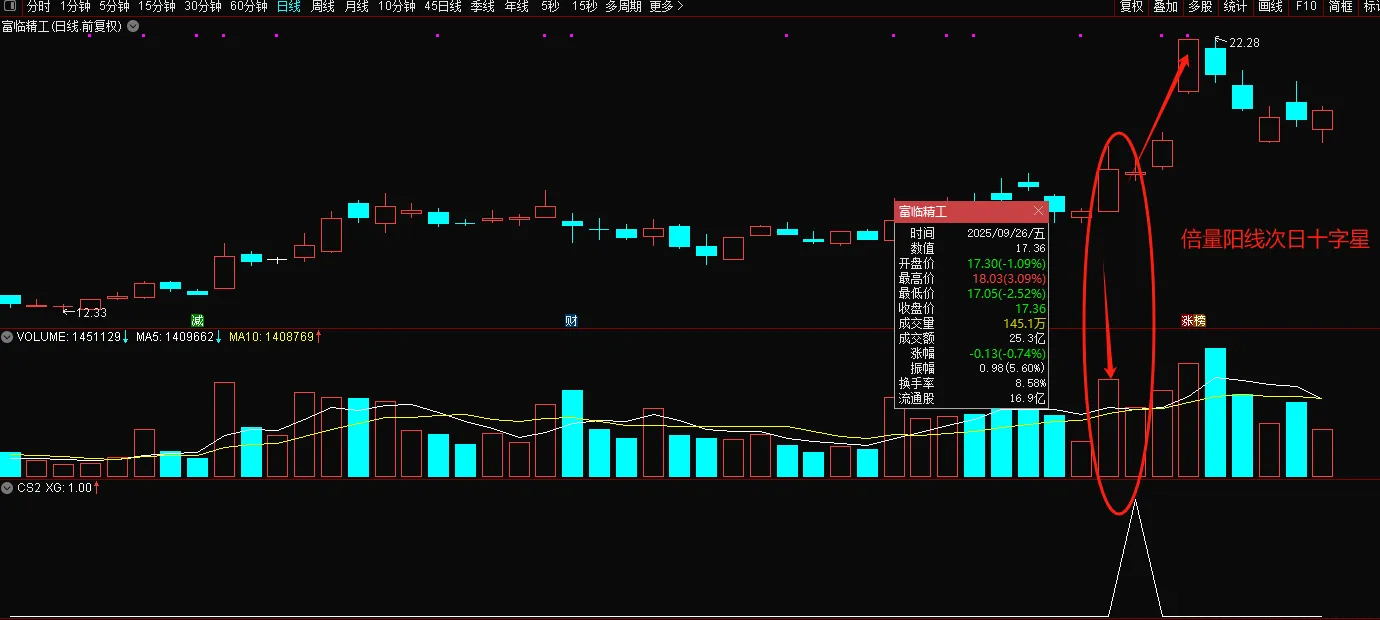This screenshot has width=1380, height=620.
Task: Select the 1分钟 period
Action: (75, 6)
